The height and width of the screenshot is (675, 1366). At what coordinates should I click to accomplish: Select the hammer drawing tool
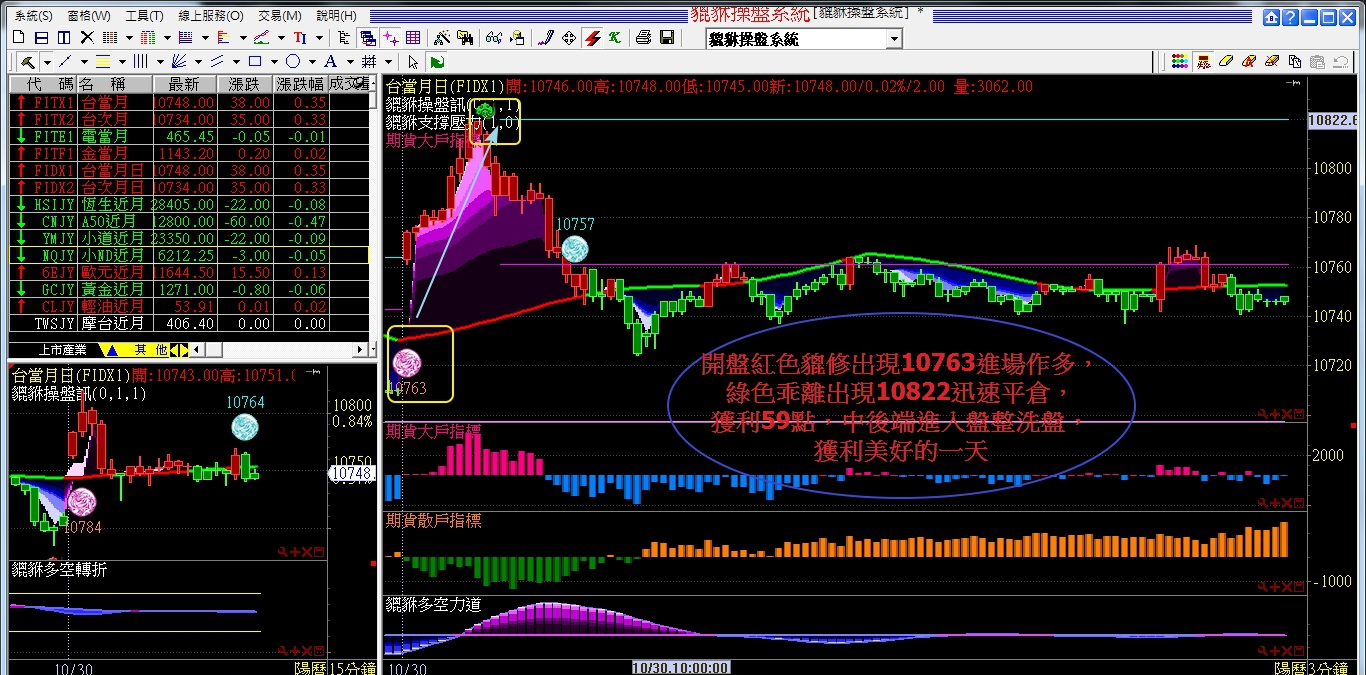coord(28,62)
